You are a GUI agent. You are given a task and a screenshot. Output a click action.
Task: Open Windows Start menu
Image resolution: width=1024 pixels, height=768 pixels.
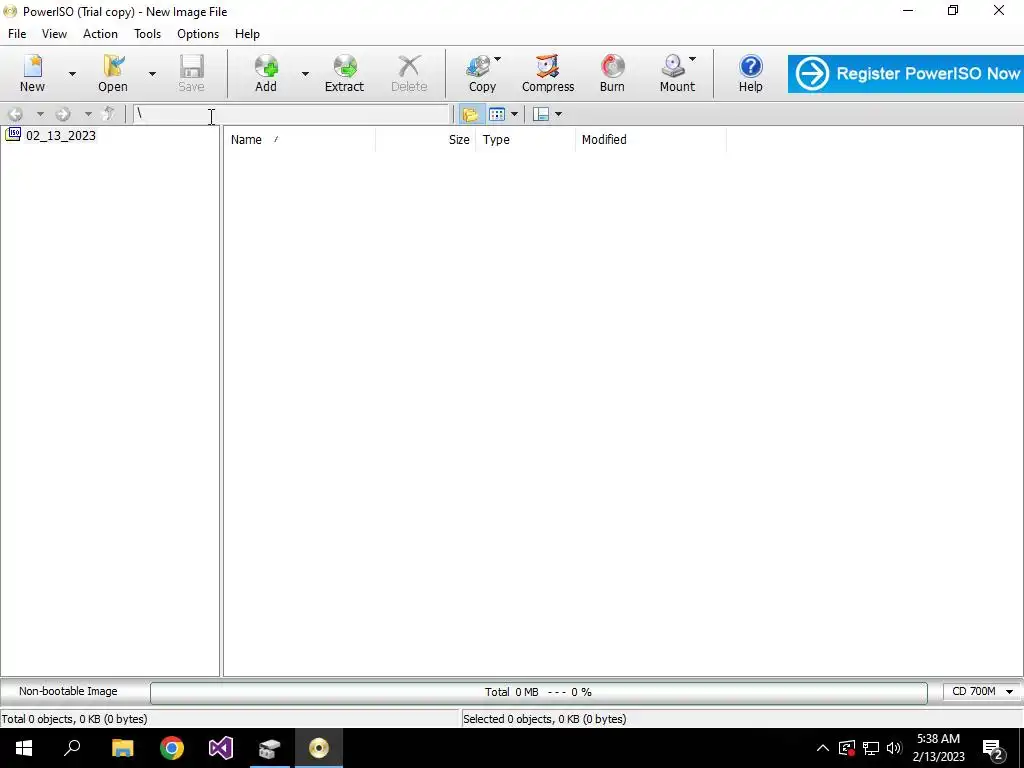pos(24,748)
